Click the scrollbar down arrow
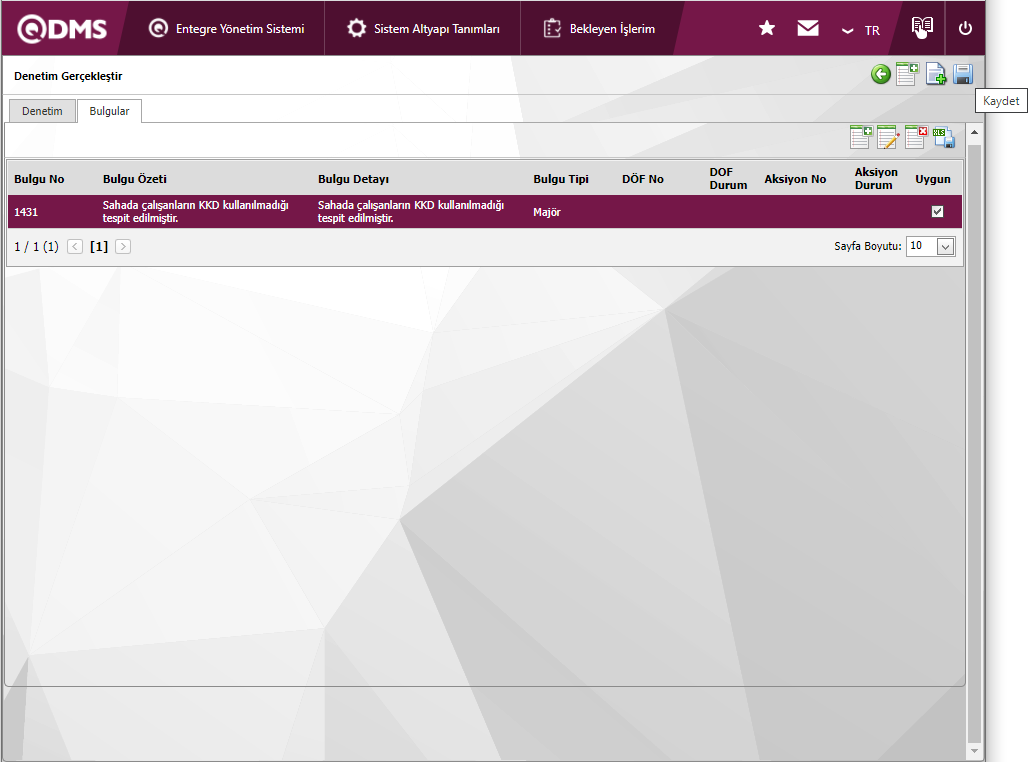This screenshot has height=762, width=1030. (974, 751)
